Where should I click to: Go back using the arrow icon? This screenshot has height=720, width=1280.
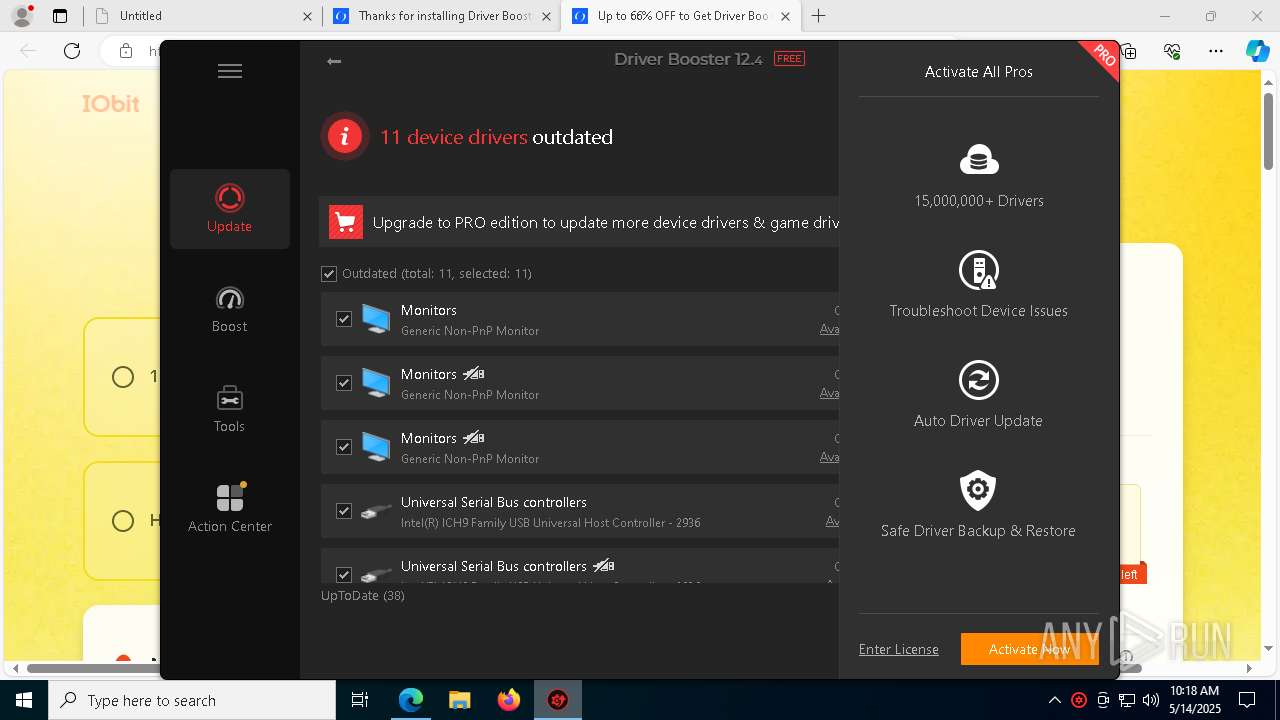[x=334, y=62]
